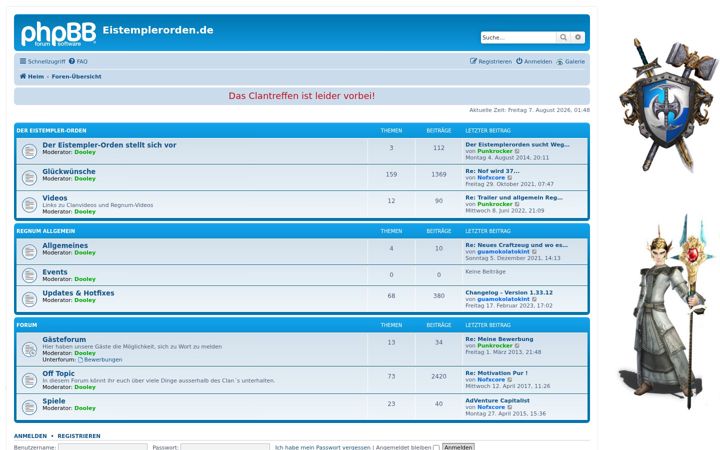720x450 pixels.
Task: Open the Allgemeines forum
Action: point(65,245)
